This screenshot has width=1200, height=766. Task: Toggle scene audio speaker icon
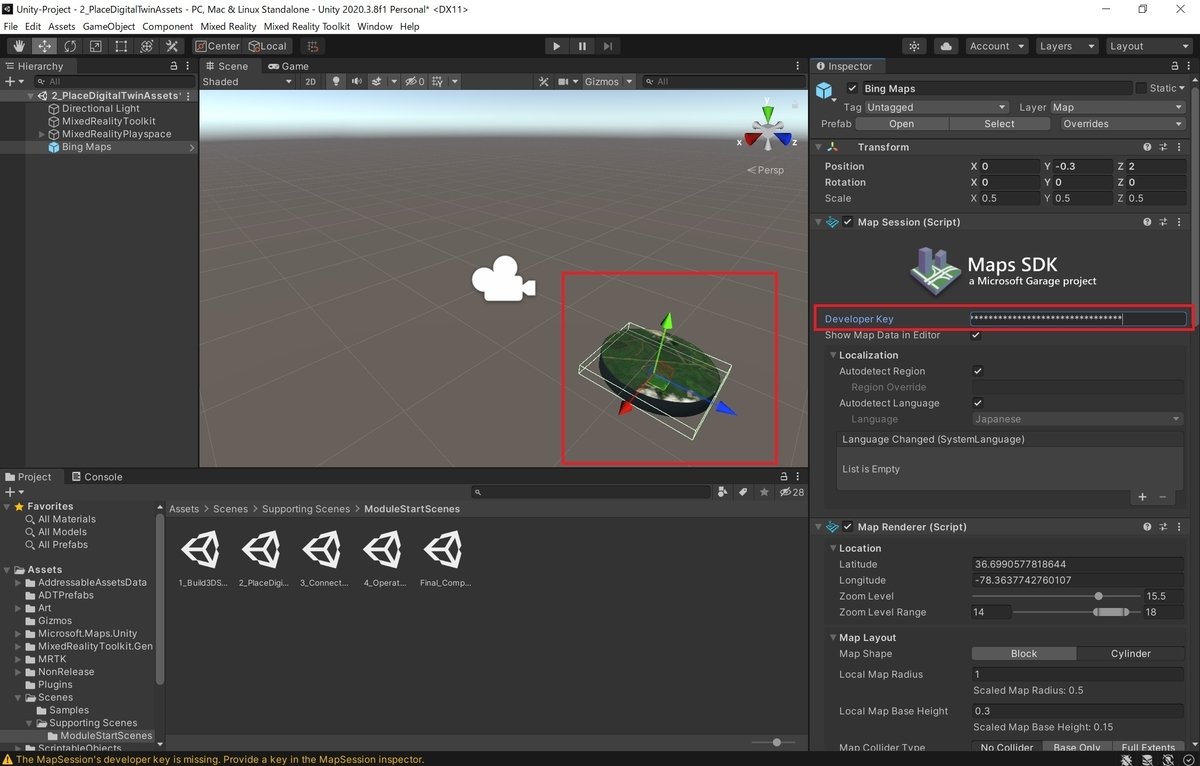point(356,81)
